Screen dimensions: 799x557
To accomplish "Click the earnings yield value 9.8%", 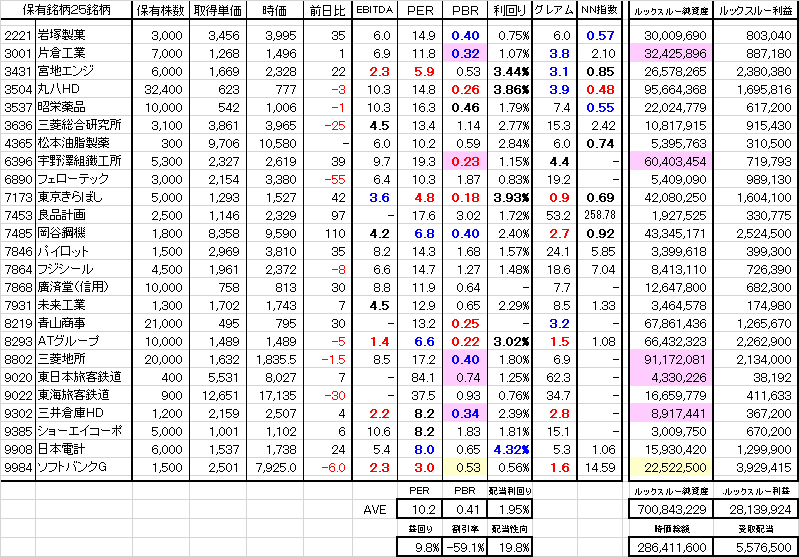I will coord(419,547).
